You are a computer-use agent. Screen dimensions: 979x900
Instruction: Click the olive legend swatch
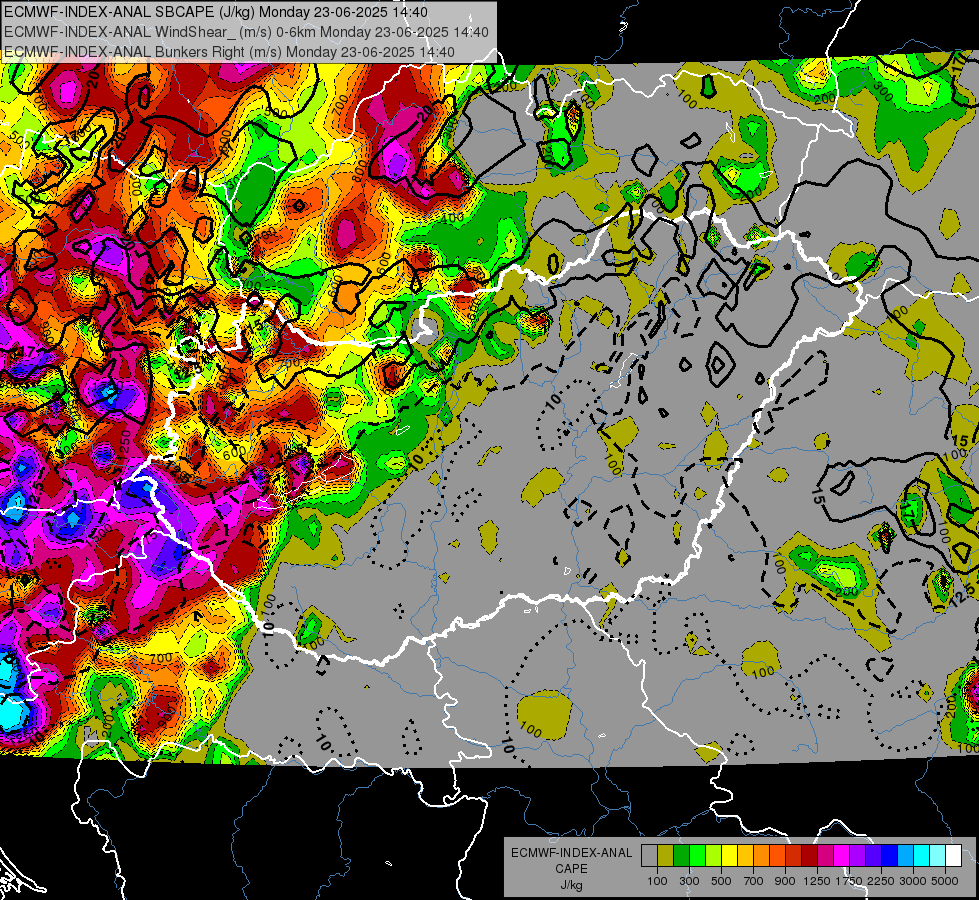665,856
